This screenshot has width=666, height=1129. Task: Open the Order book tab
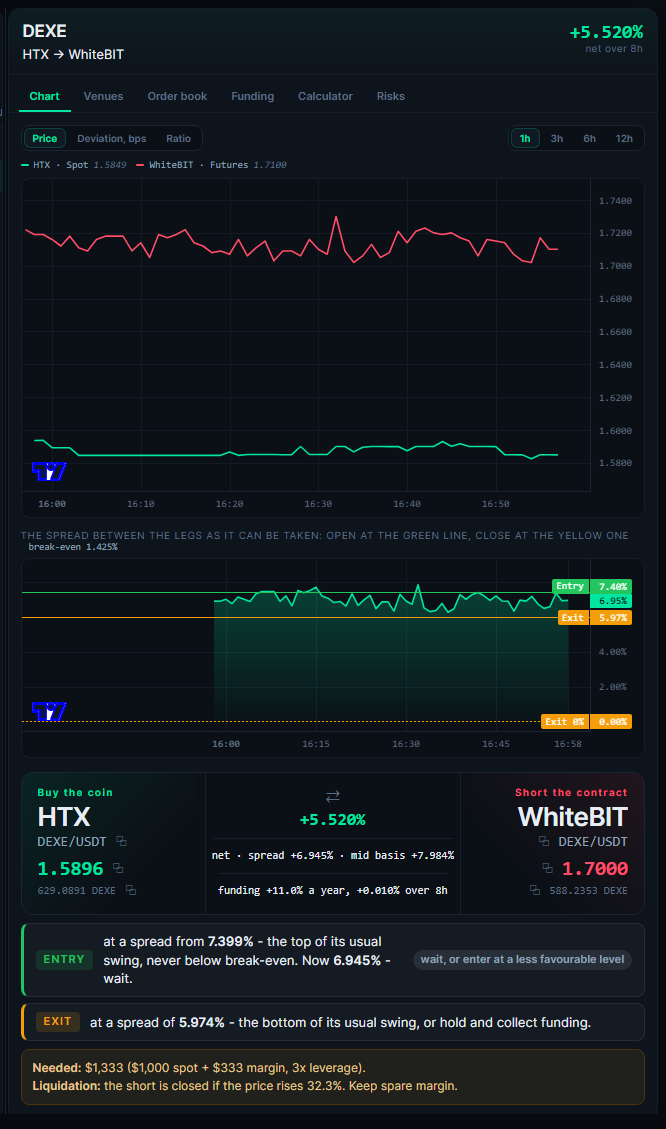(177, 96)
